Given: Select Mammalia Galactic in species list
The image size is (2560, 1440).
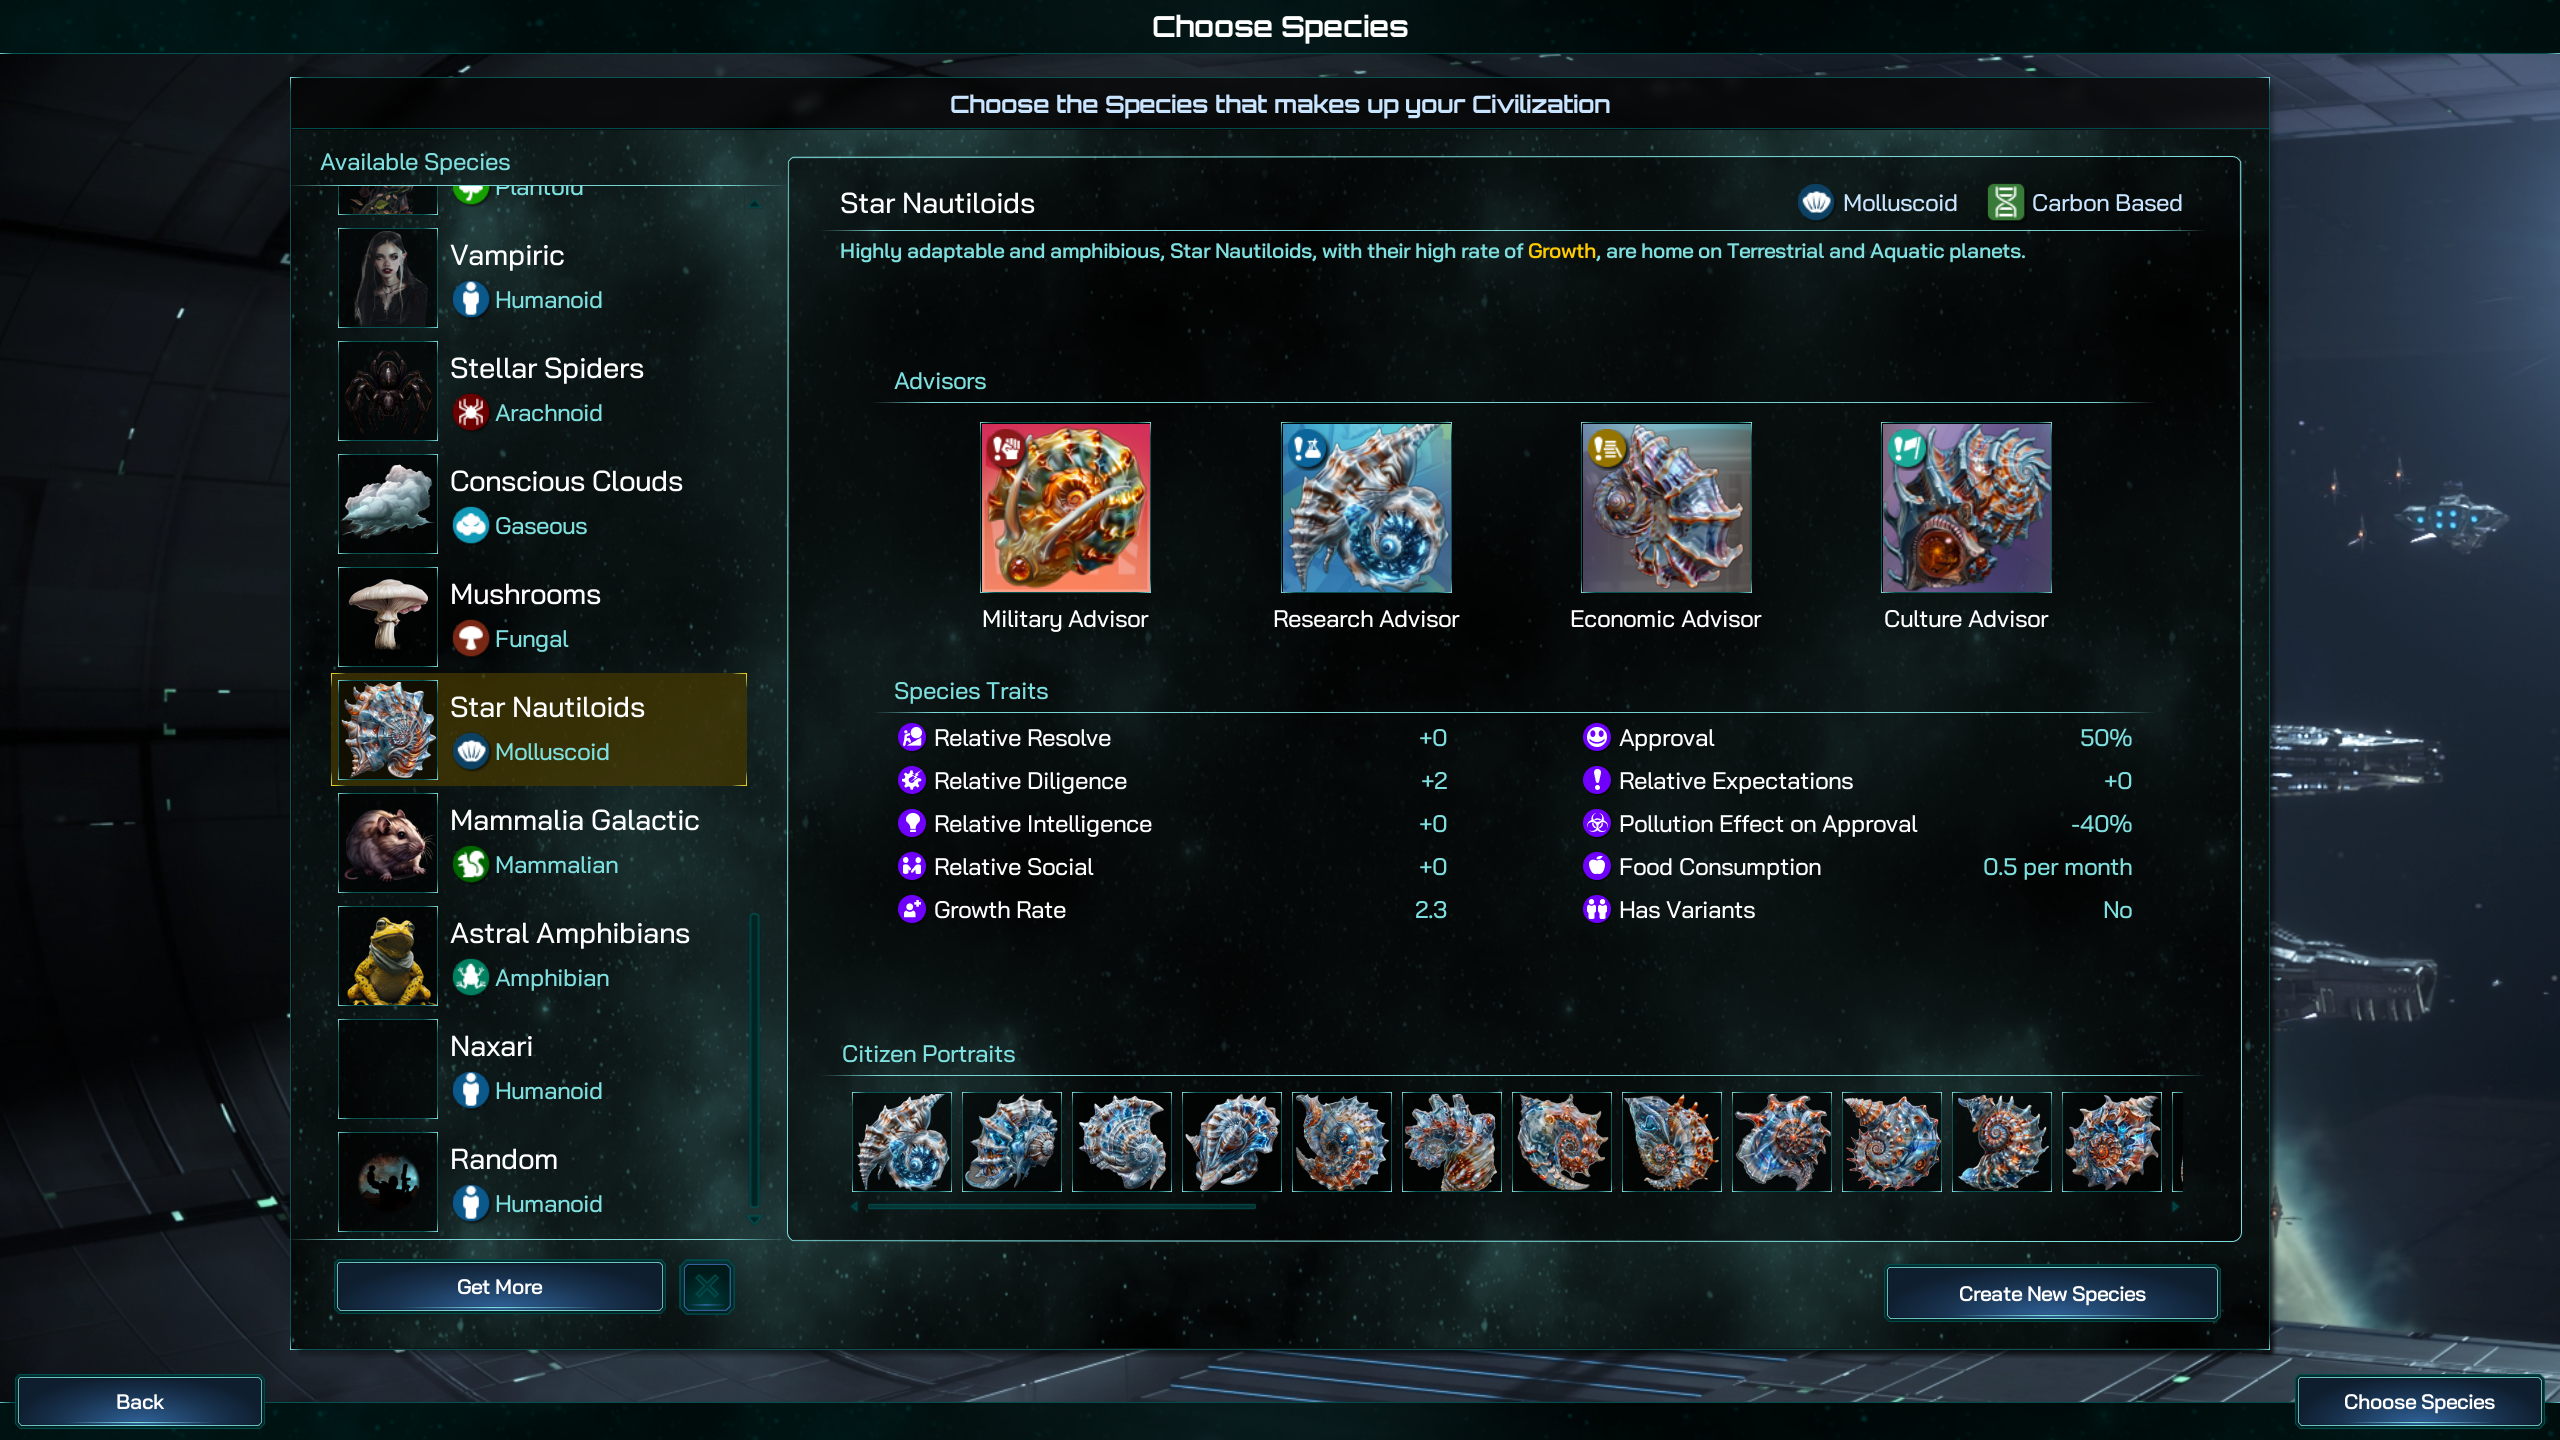Looking at the screenshot, I should pos(540,843).
